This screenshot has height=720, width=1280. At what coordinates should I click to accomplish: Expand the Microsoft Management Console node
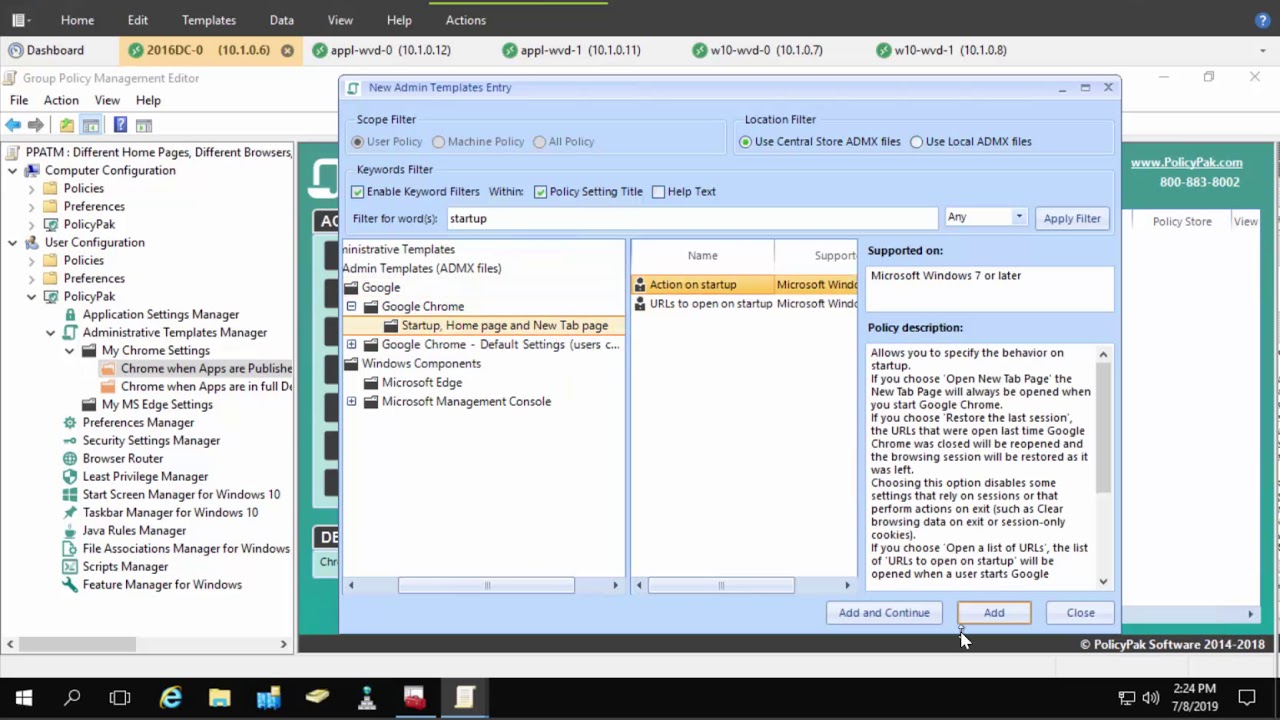[351, 401]
